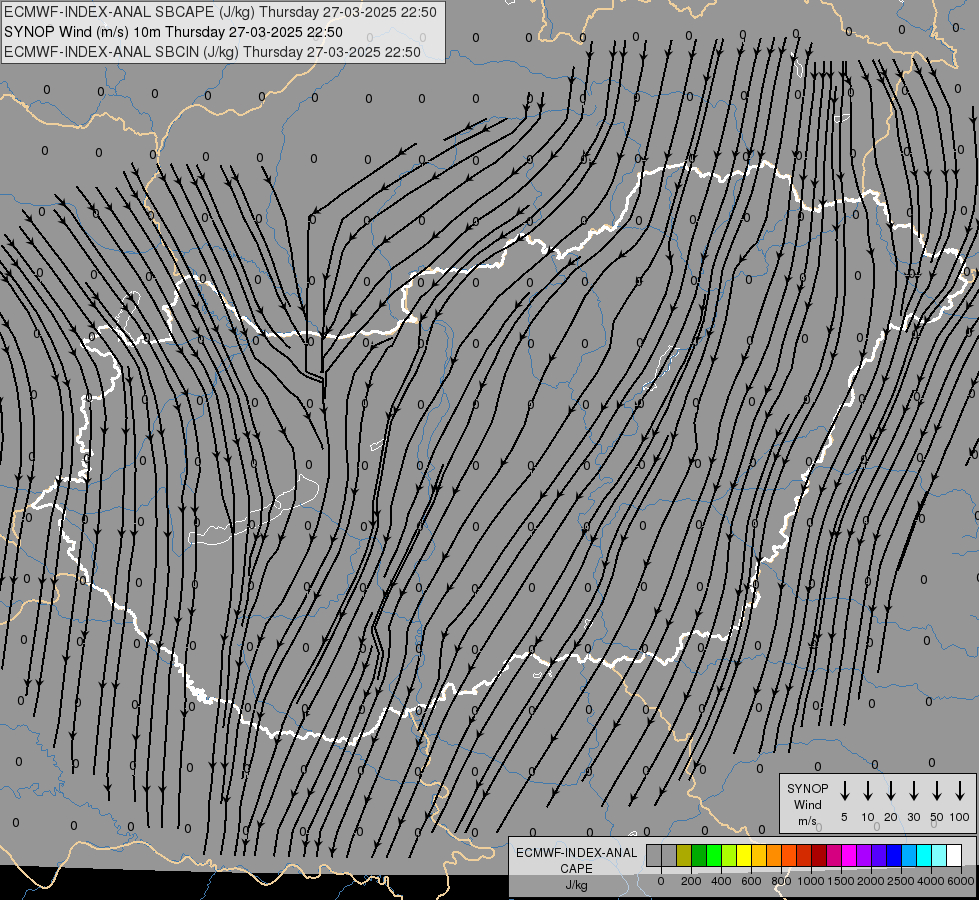Pick the sky blue CAPE legend swatch

pos(908,856)
